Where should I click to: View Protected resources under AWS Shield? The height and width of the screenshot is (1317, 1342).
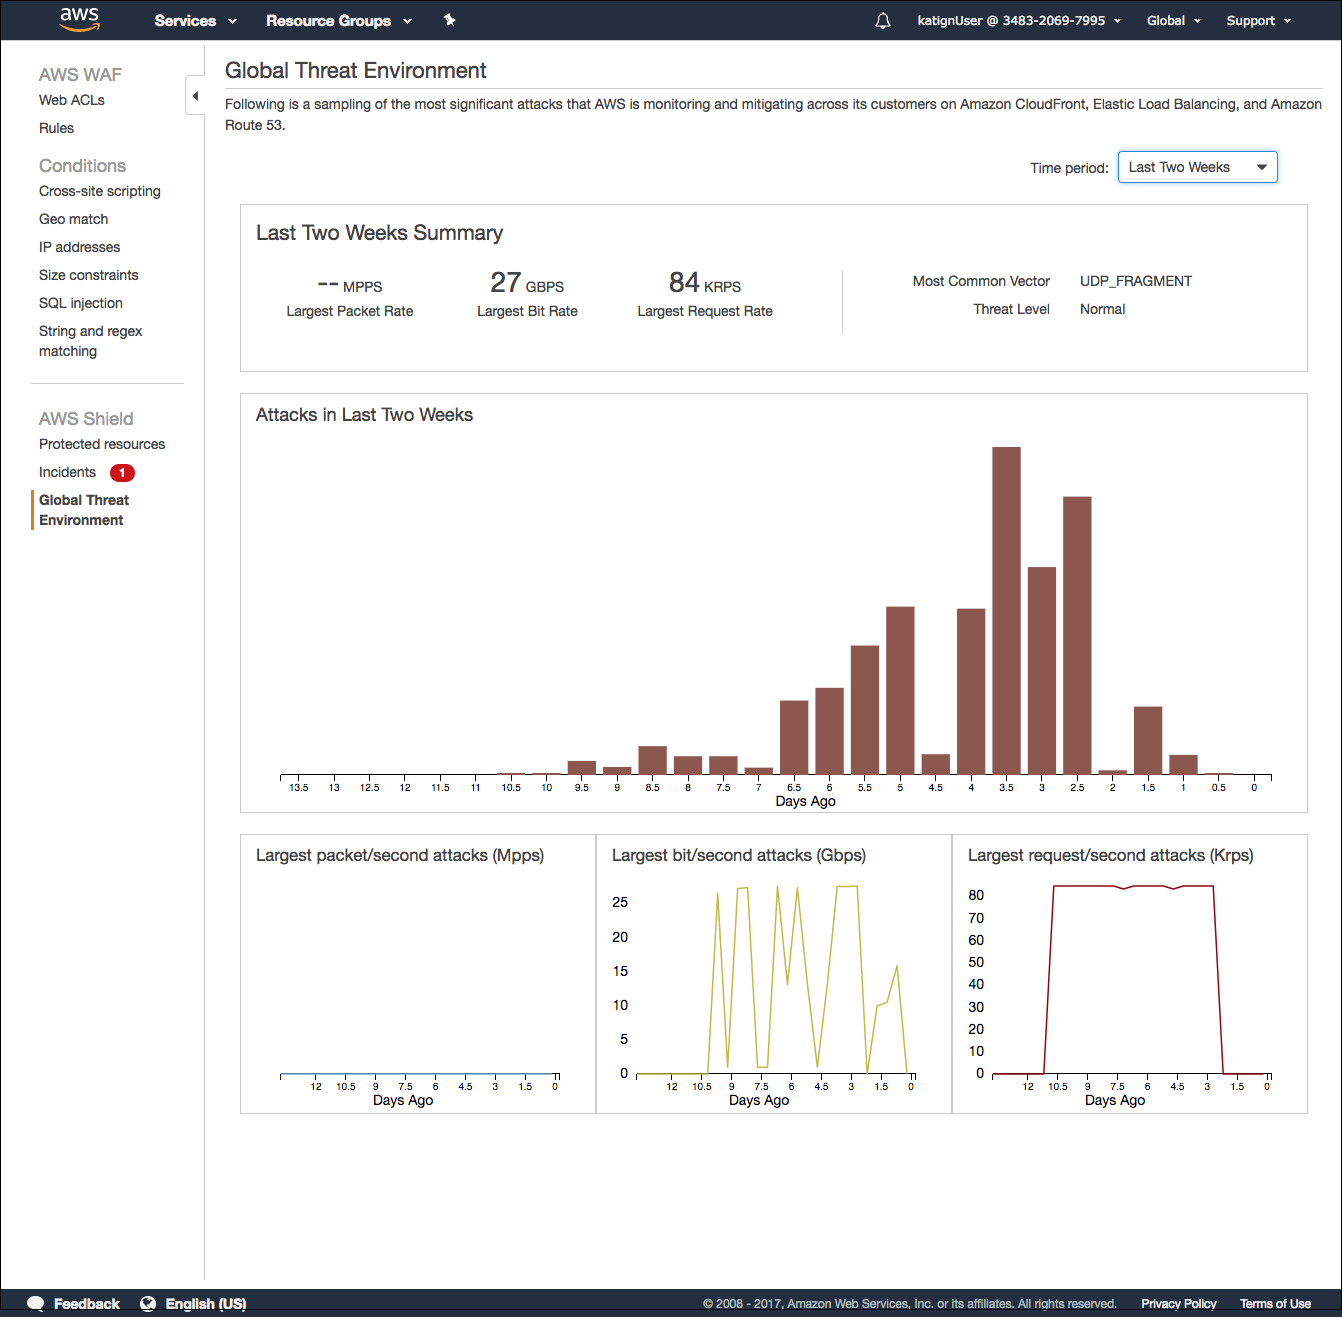tap(101, 444)
